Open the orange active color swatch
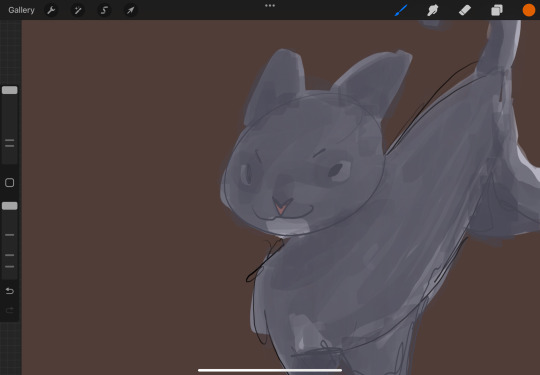Screen dimensions: 540x375 coord(529,10)
